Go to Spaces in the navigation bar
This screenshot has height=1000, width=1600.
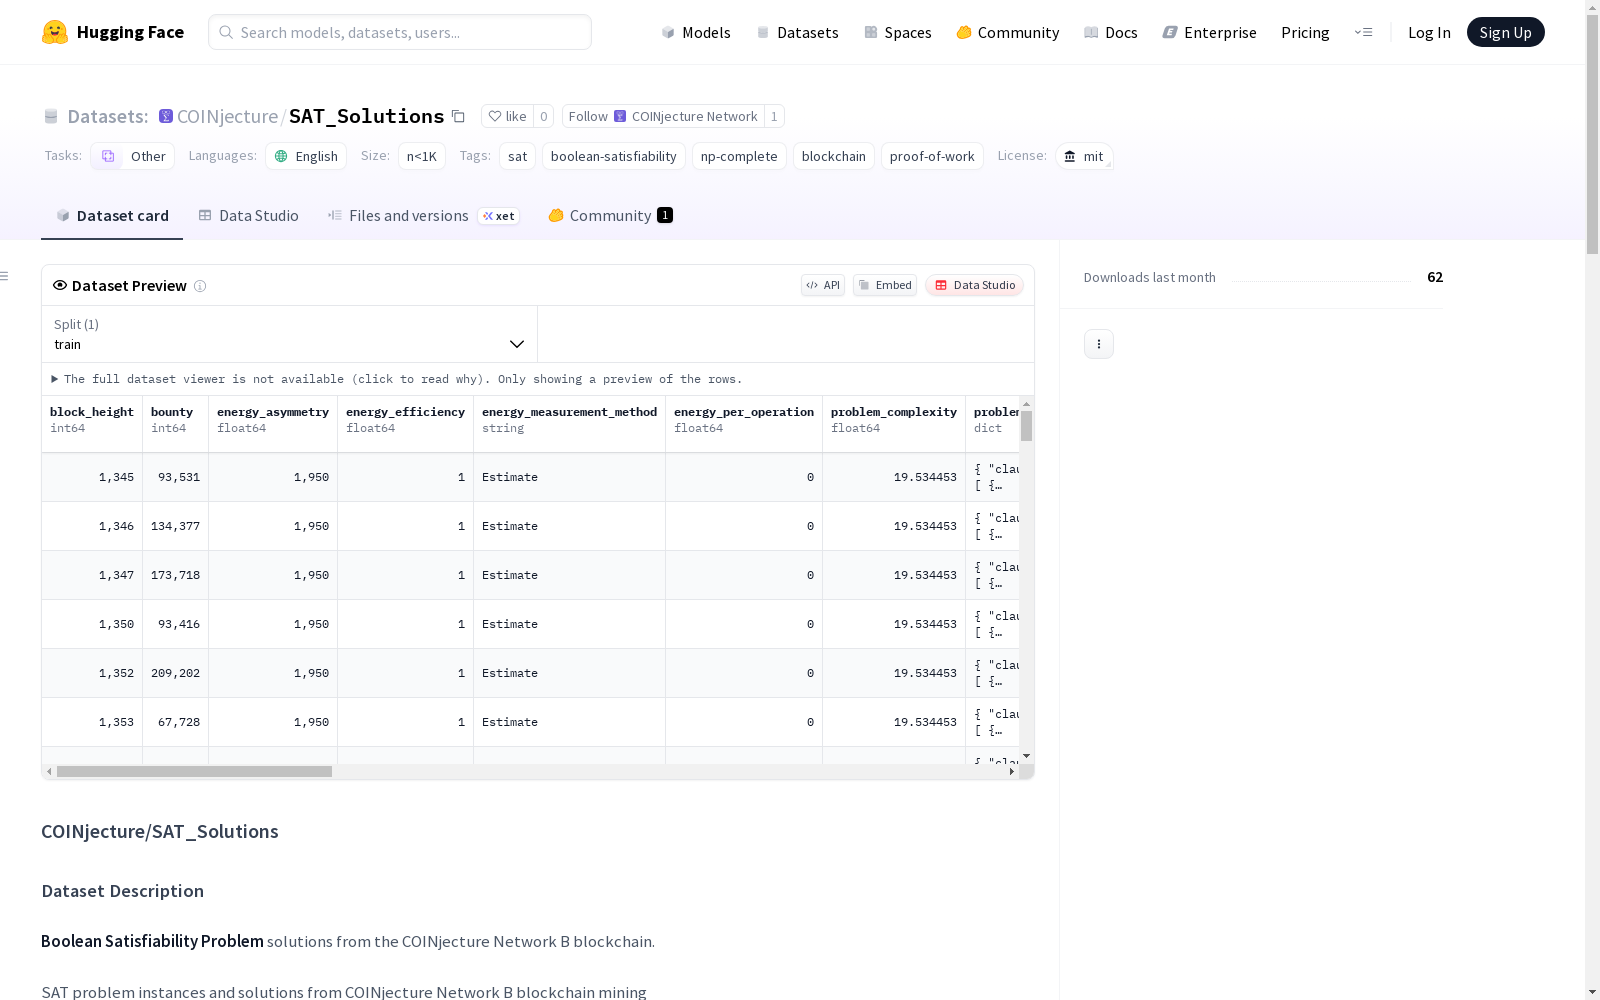pos(898,32)
